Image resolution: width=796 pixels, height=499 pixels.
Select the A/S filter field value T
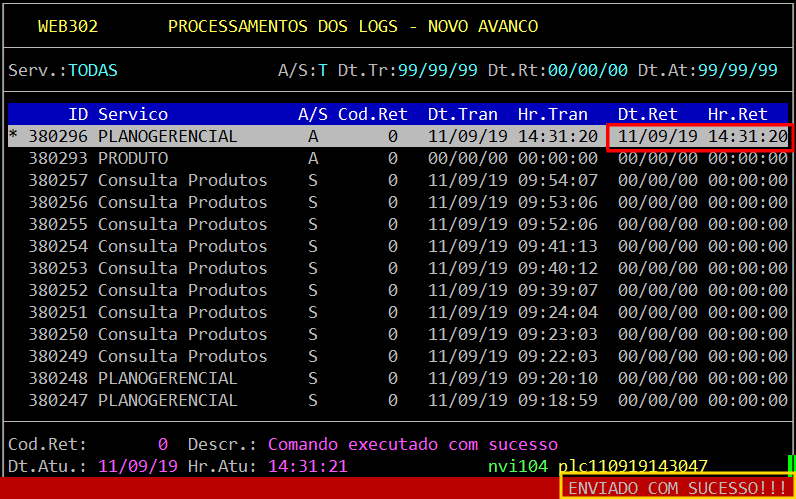[322, 70]
